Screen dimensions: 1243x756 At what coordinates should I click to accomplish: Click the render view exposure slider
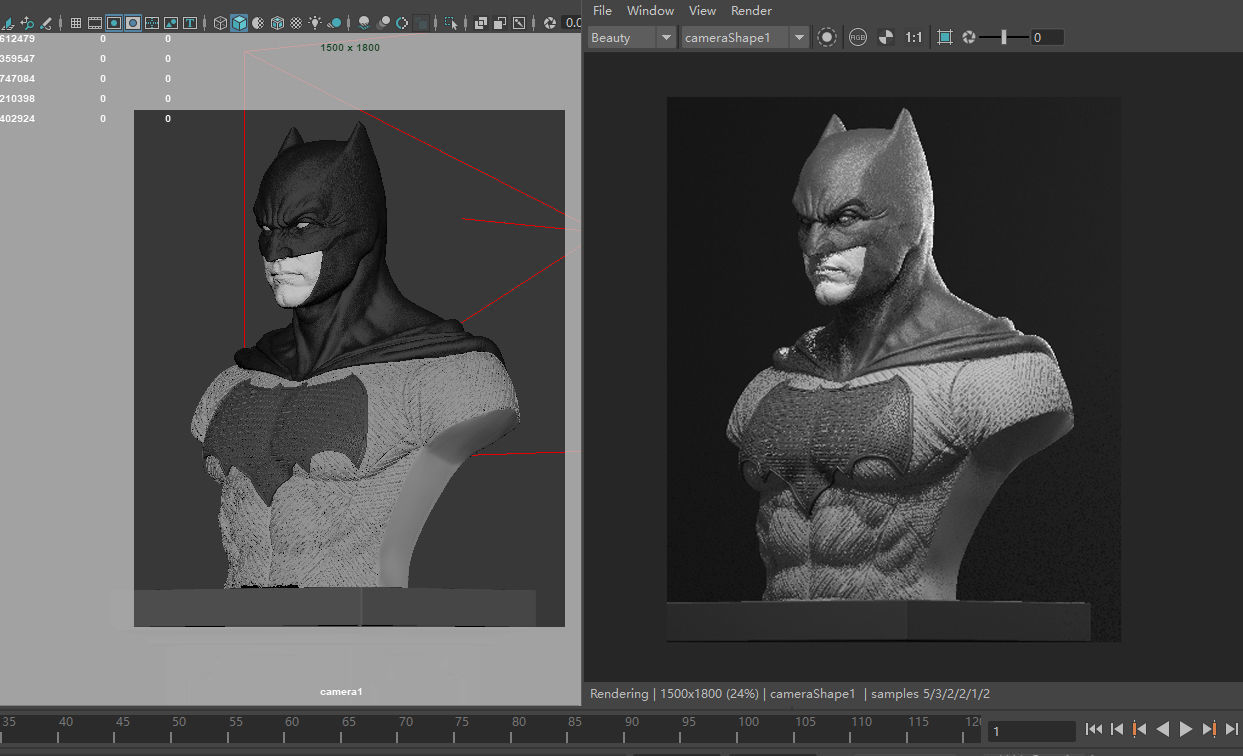tap(1004, 37)
